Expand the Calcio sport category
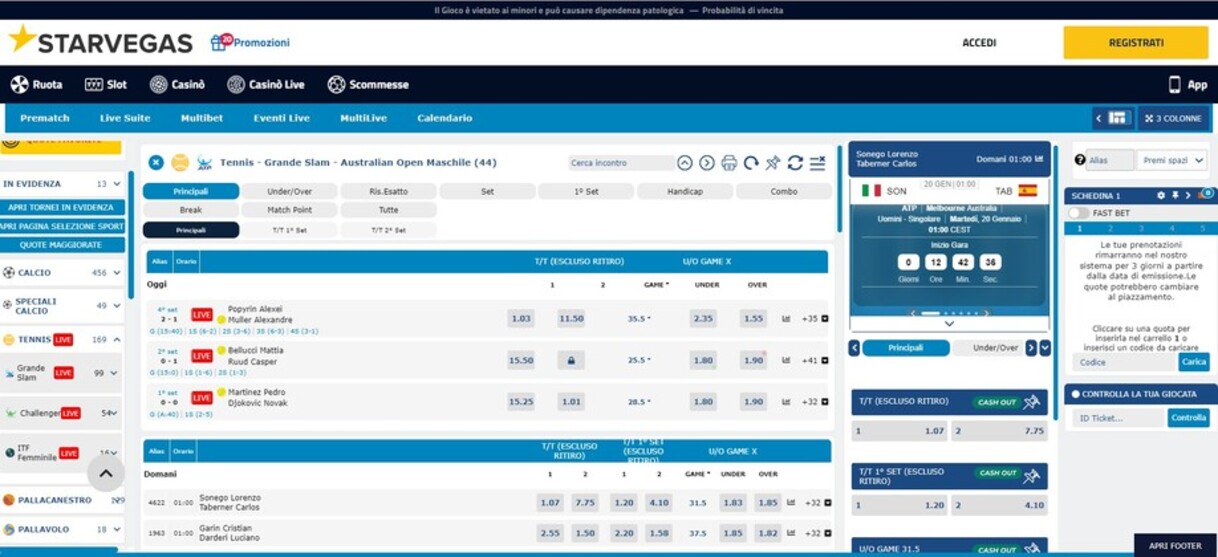Screen dimensions: 1218x557 117,272
